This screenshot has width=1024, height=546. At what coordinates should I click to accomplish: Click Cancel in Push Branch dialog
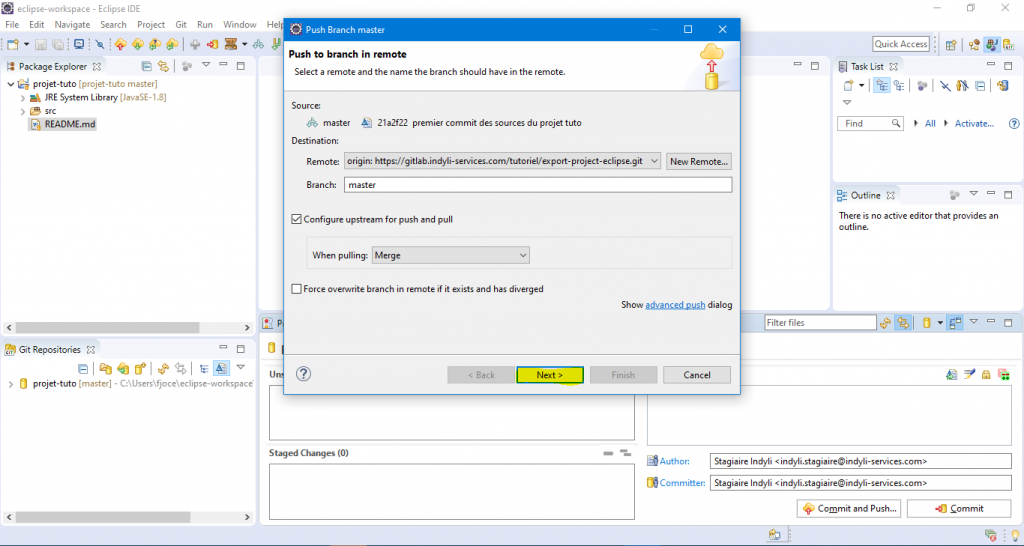point(697,375)
